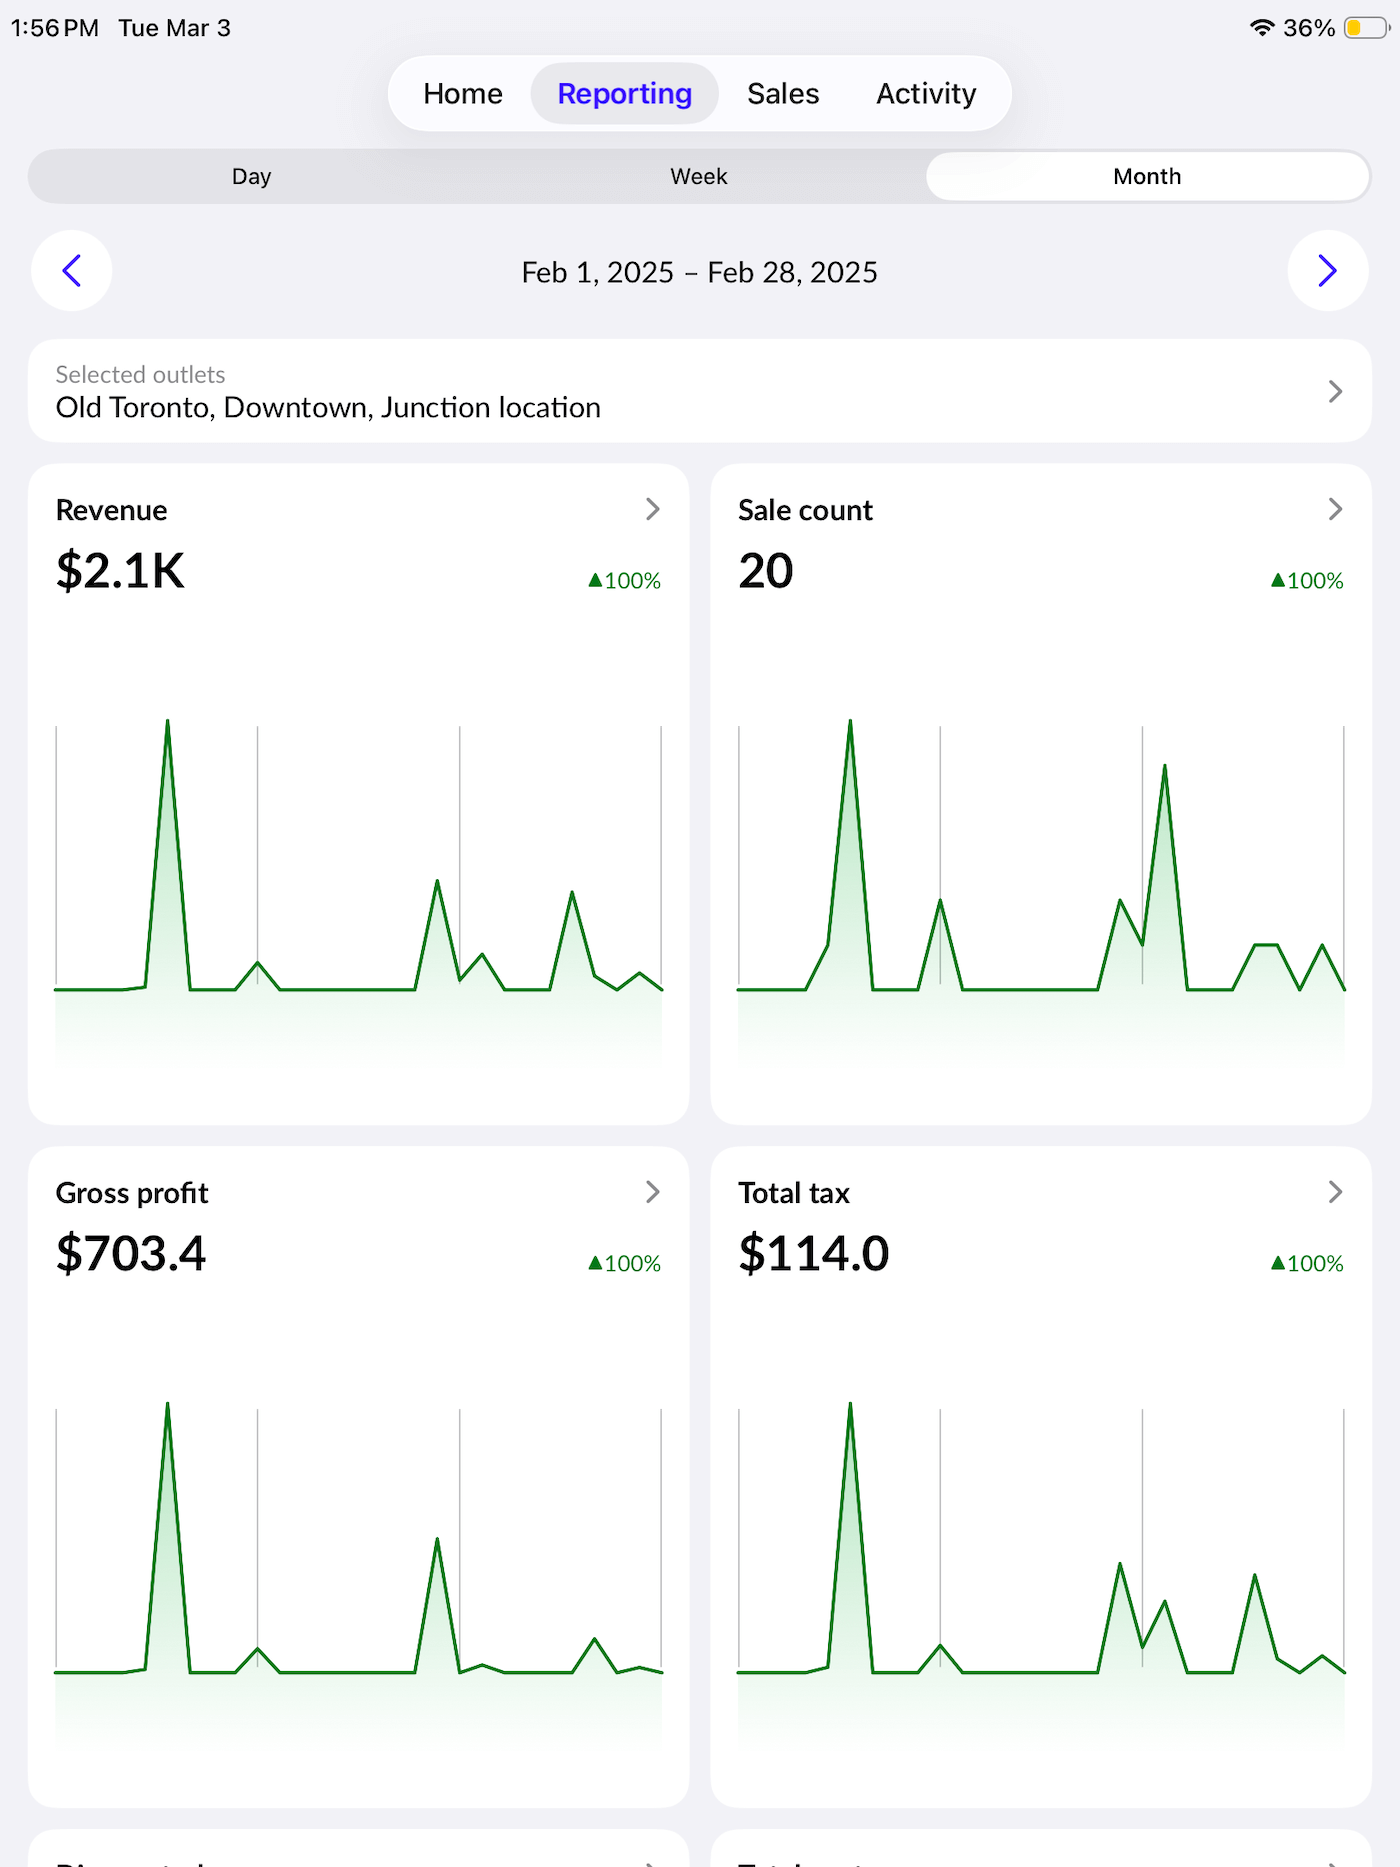Tap Sale count 100% growth indicator
The width and height of the screenshot is (1400, 1867).
pos(1306,581)
